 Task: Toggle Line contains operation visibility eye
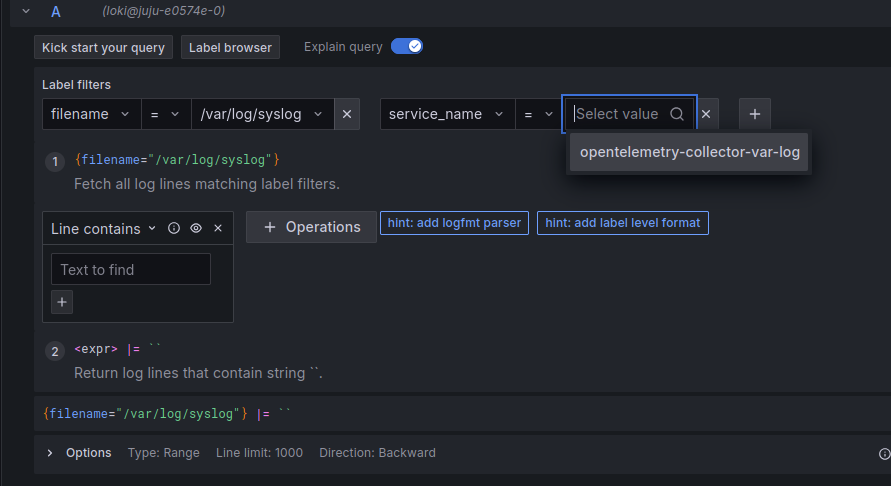click(x=196, y=229)
